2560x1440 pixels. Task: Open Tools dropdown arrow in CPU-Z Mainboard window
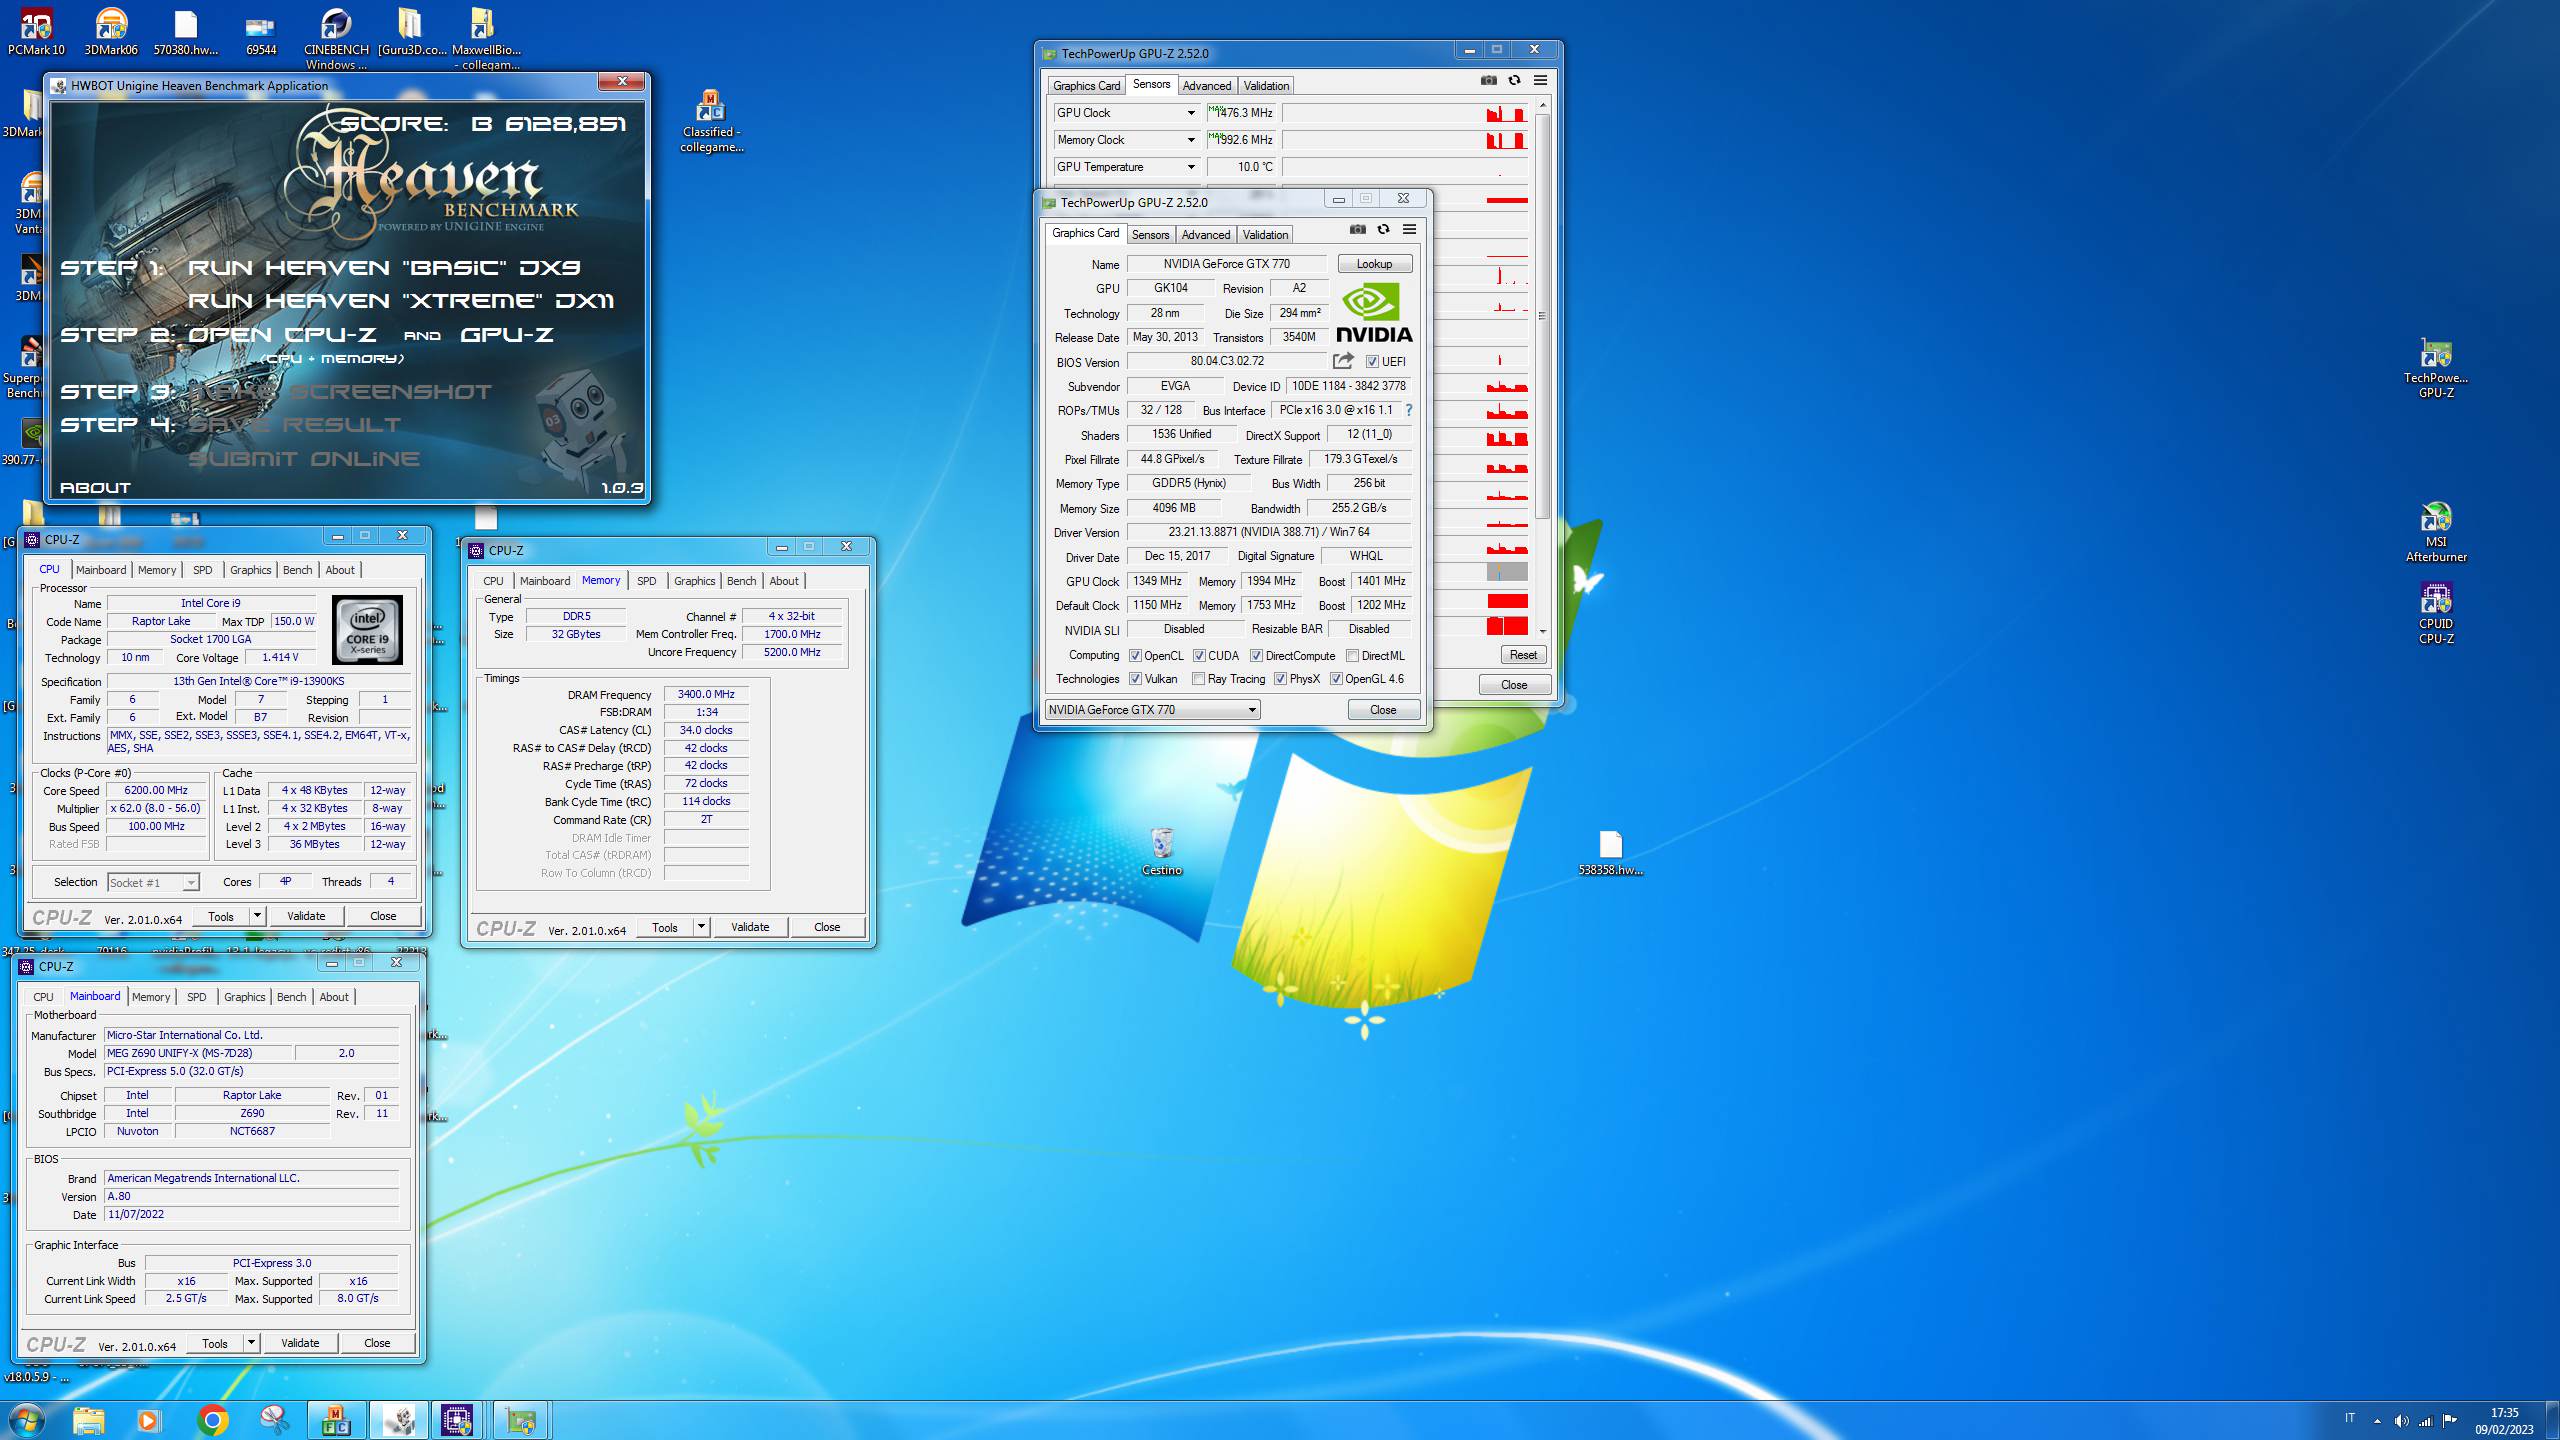tap(251, 1343)
